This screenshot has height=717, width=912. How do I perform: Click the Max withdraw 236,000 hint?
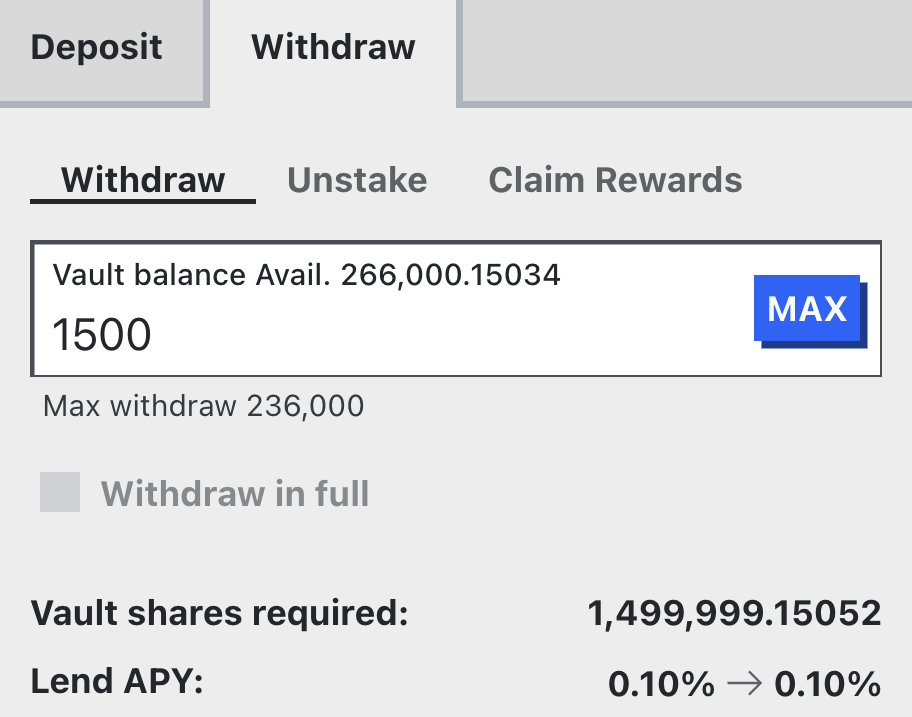pos(203,406)
